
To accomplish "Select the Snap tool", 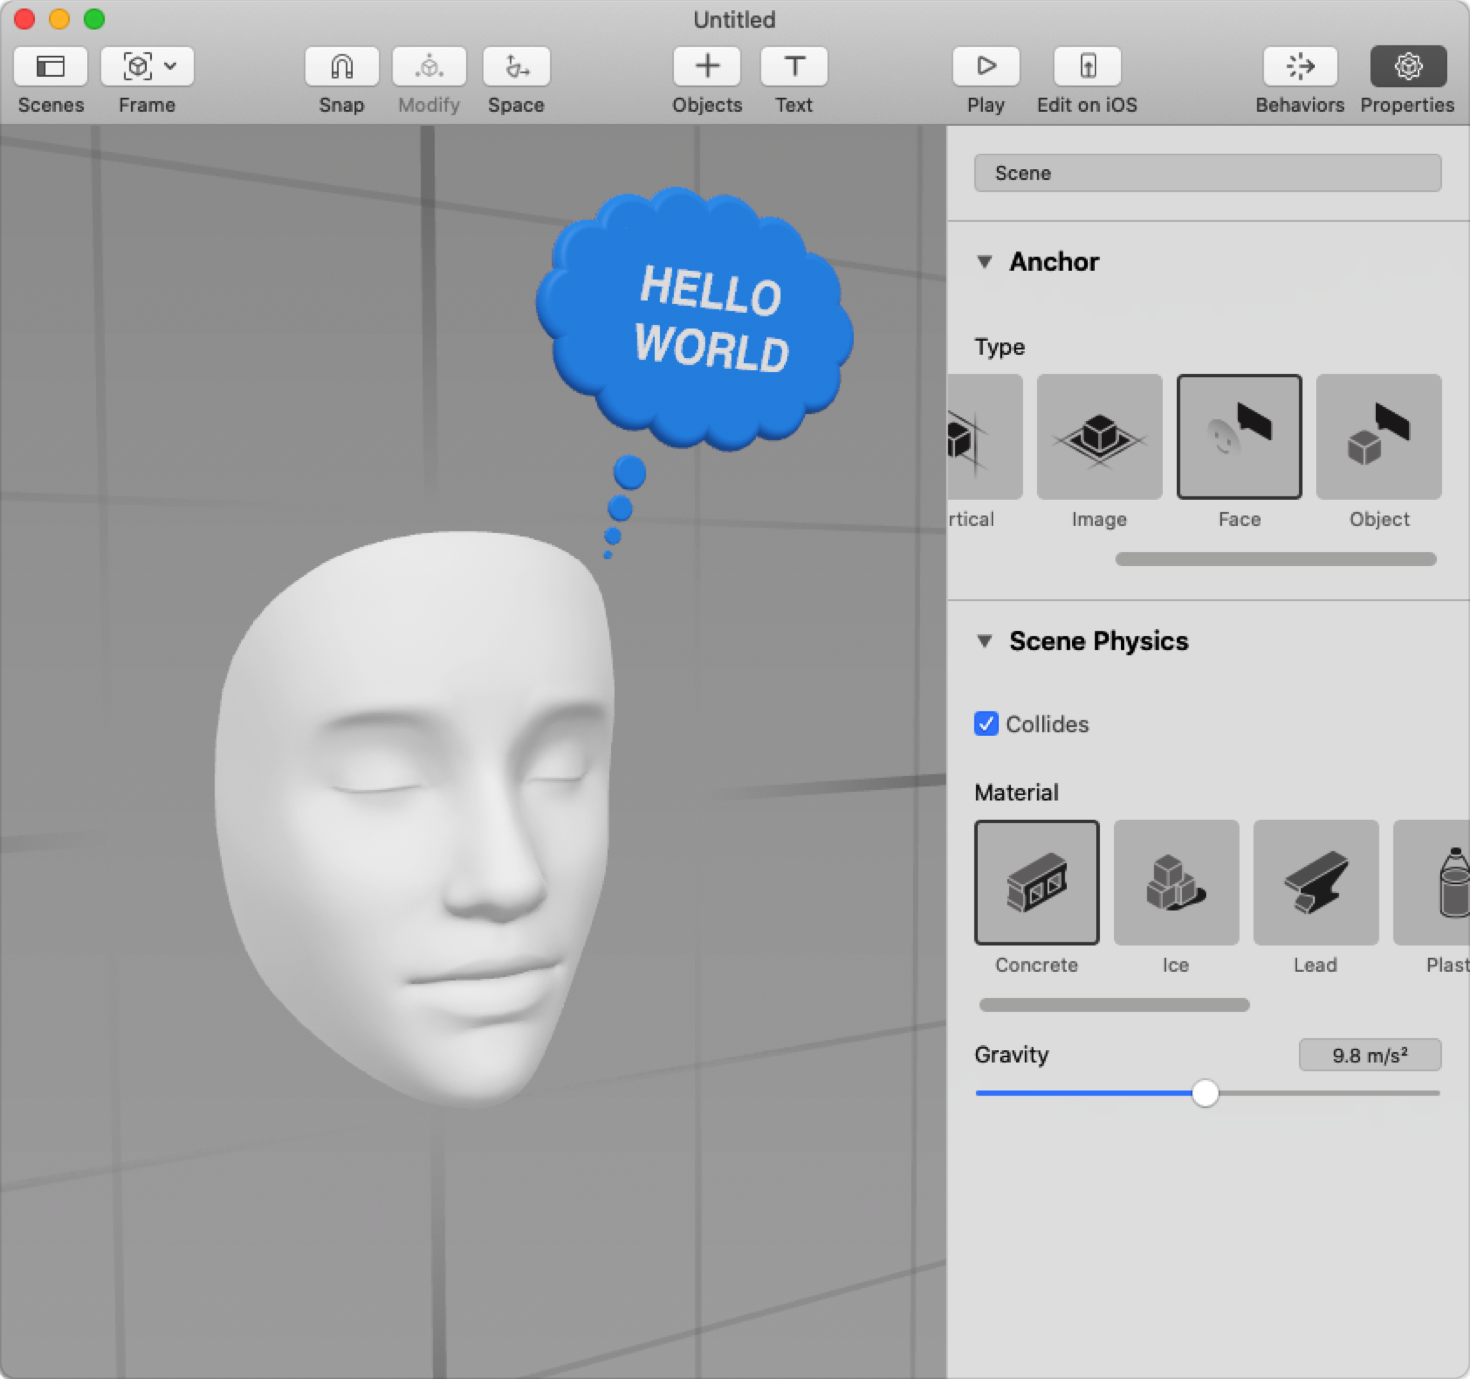I will [x=340, y=66].
